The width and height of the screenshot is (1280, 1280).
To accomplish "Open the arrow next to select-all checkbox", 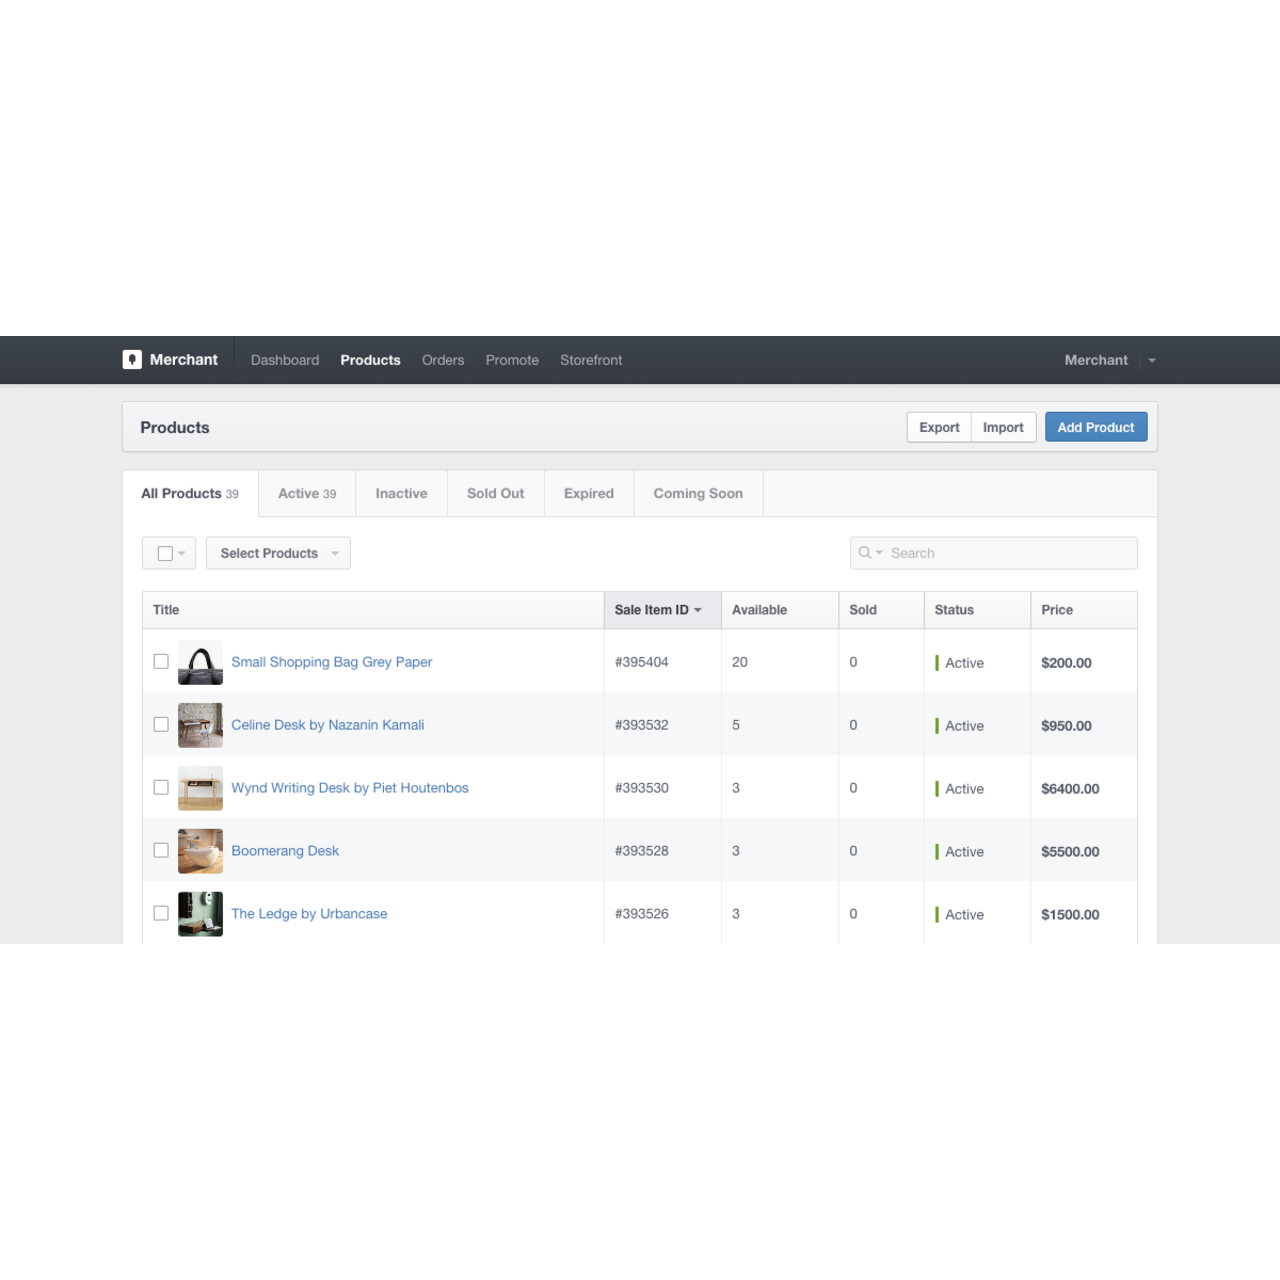I will click(x=181, y=552).
